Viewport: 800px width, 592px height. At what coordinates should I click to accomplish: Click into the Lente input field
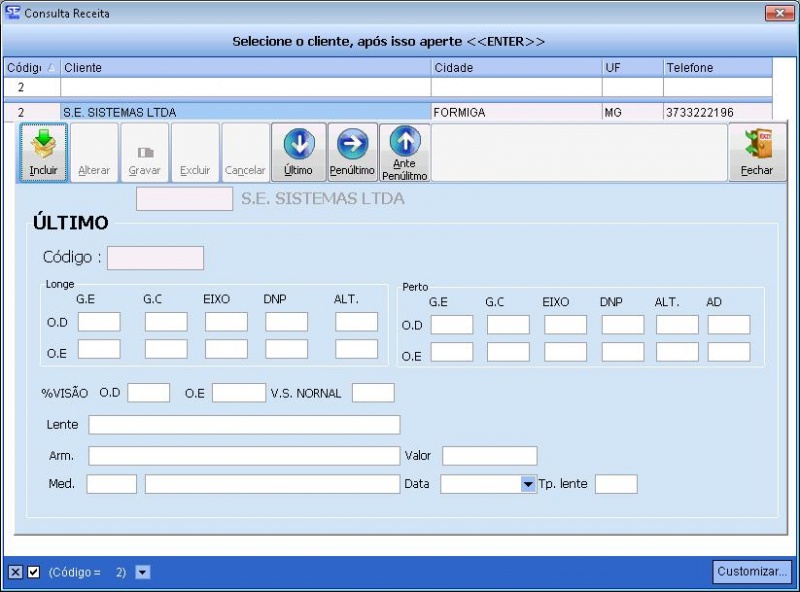pyautogui.click(x=244, y=425)
